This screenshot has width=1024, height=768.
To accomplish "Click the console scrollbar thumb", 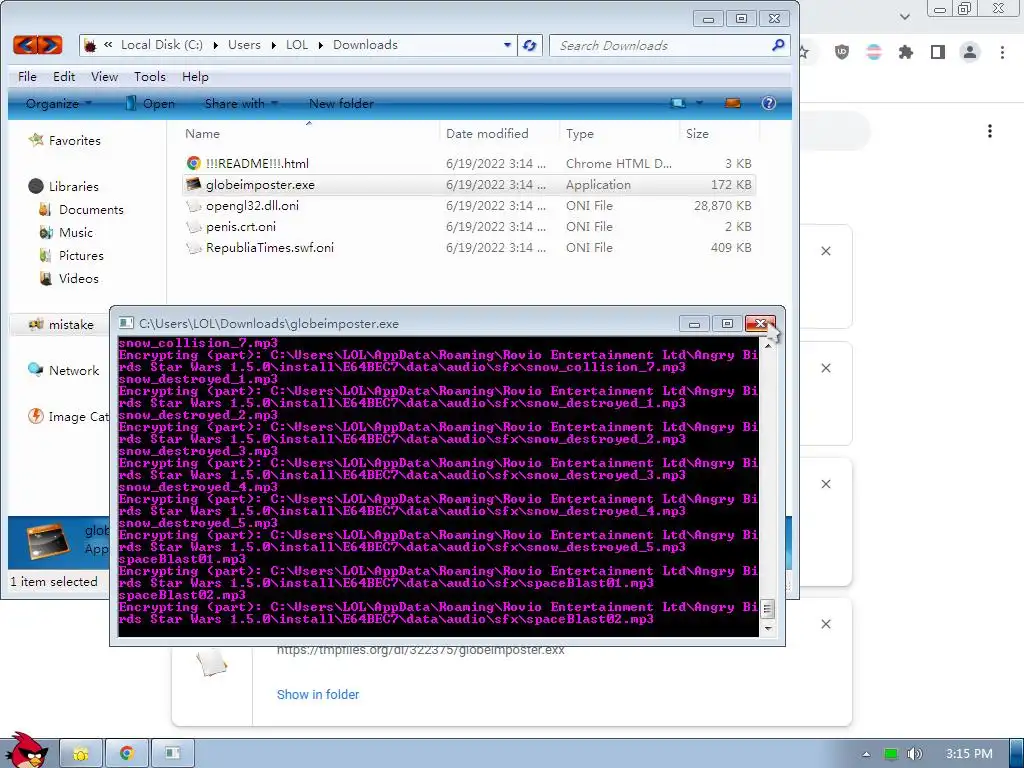I will click(768, 609).
